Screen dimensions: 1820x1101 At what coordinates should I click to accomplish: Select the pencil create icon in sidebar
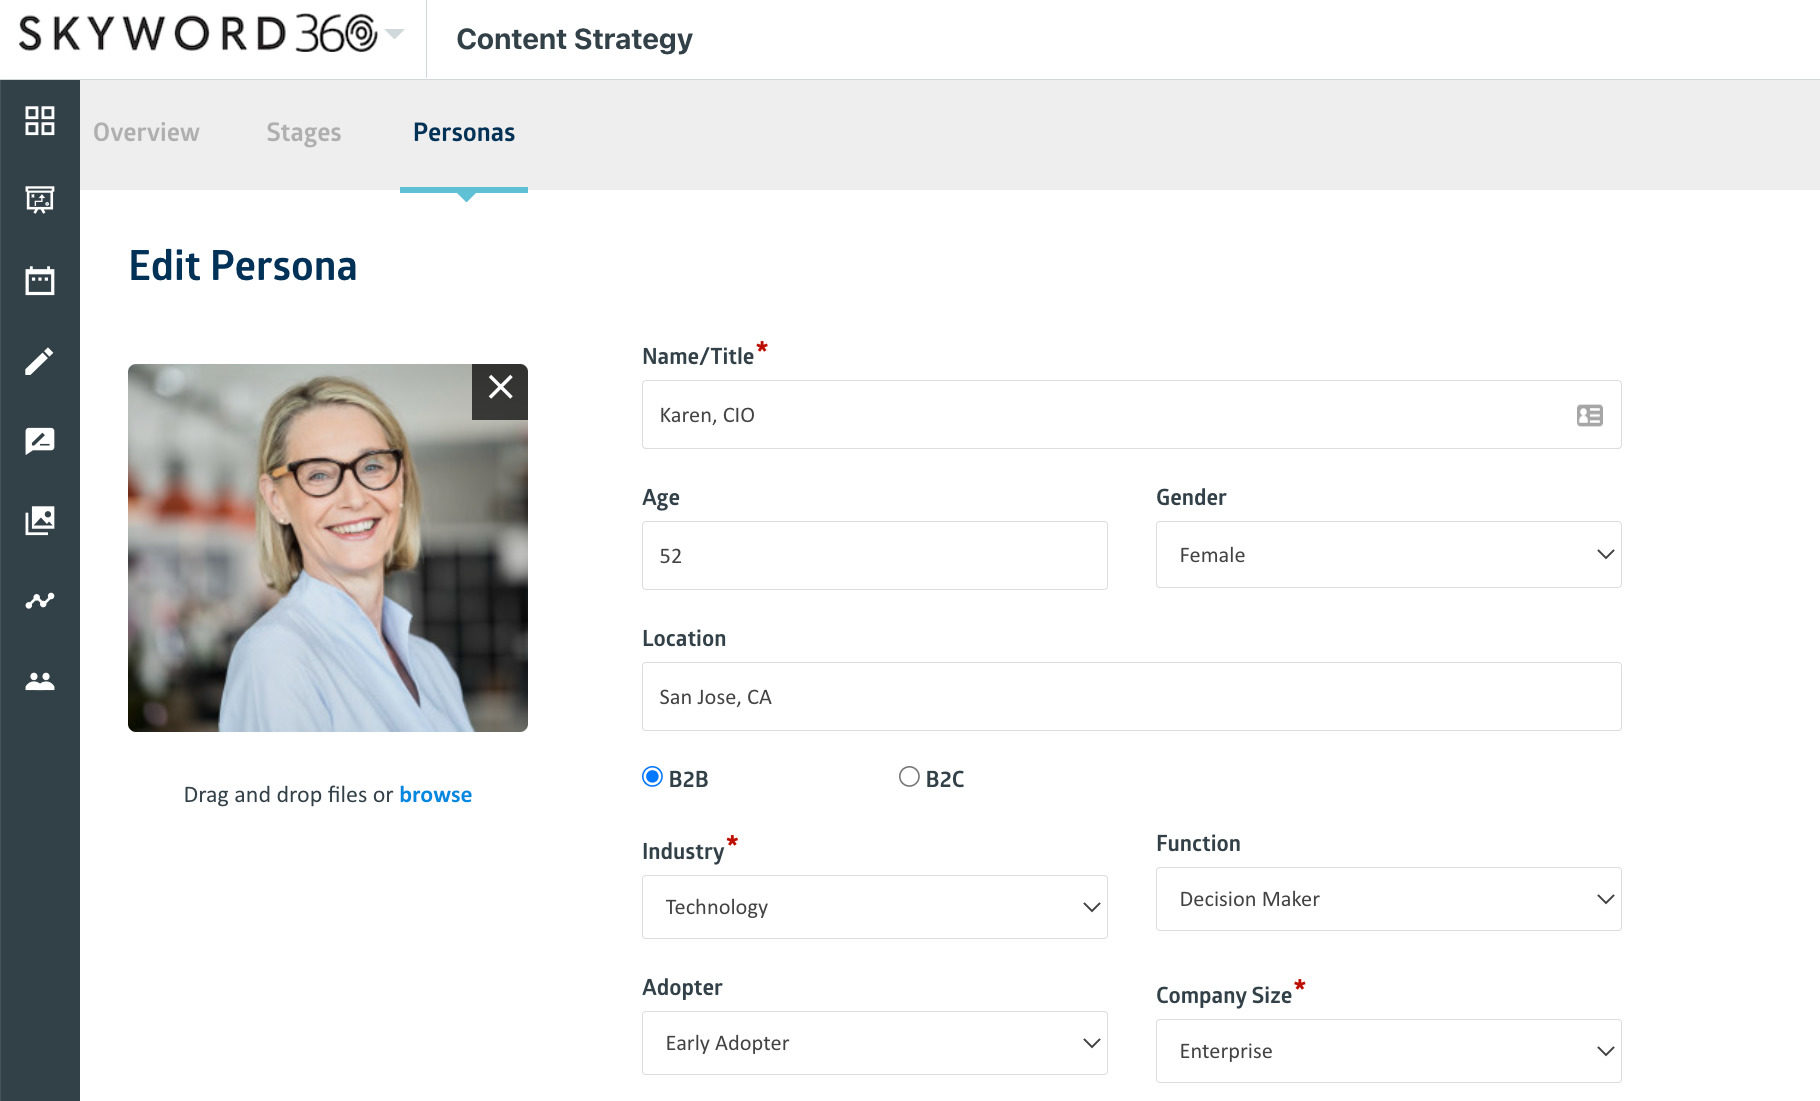tap(40, 361)
